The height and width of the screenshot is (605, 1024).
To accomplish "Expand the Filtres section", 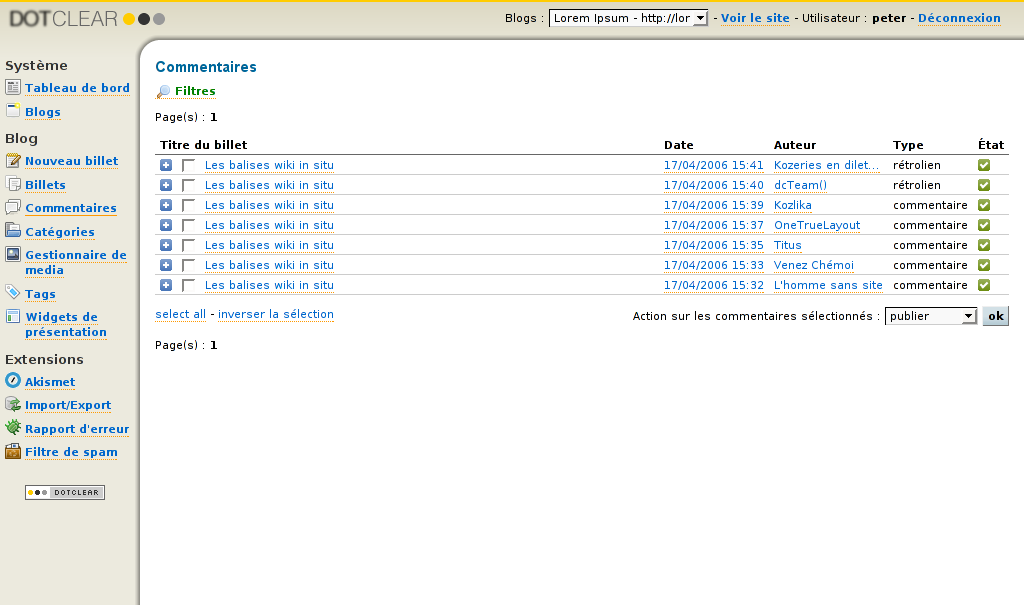I will point(195,91).
